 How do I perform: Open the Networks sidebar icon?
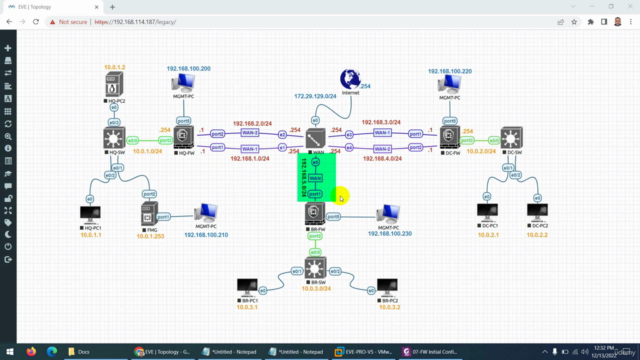click(8, 73)
